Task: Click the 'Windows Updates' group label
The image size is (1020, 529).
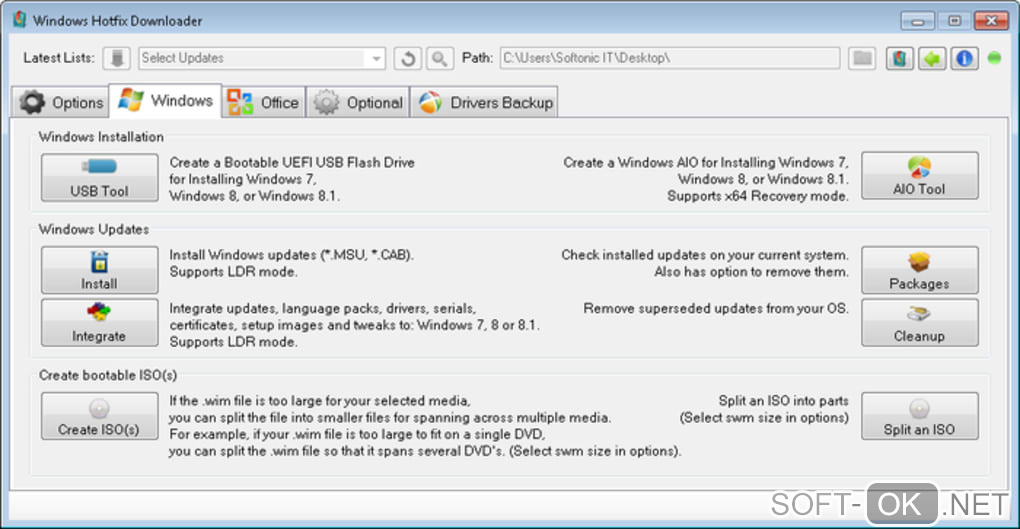Action: (94, 229)
